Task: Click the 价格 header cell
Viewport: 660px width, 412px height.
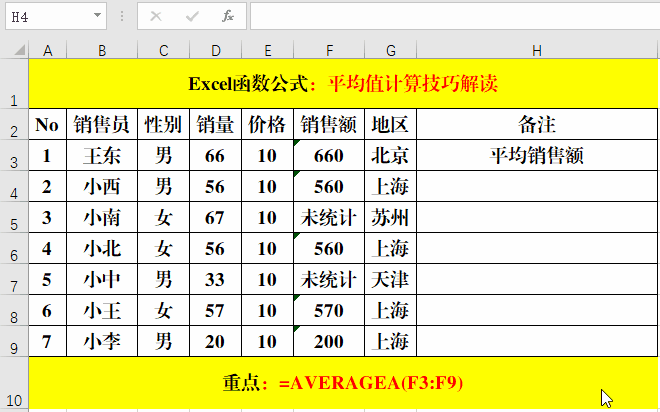Action: (x=267, y=125)
